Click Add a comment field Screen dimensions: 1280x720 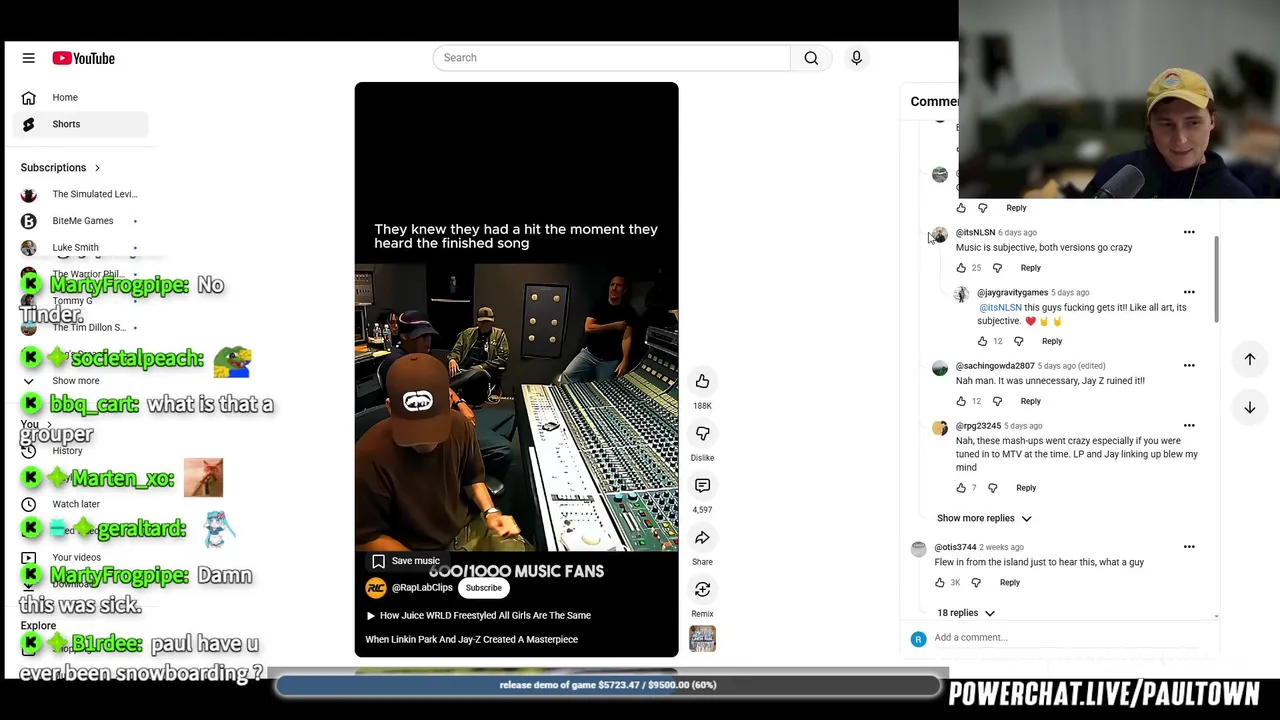coord(1070,637)
